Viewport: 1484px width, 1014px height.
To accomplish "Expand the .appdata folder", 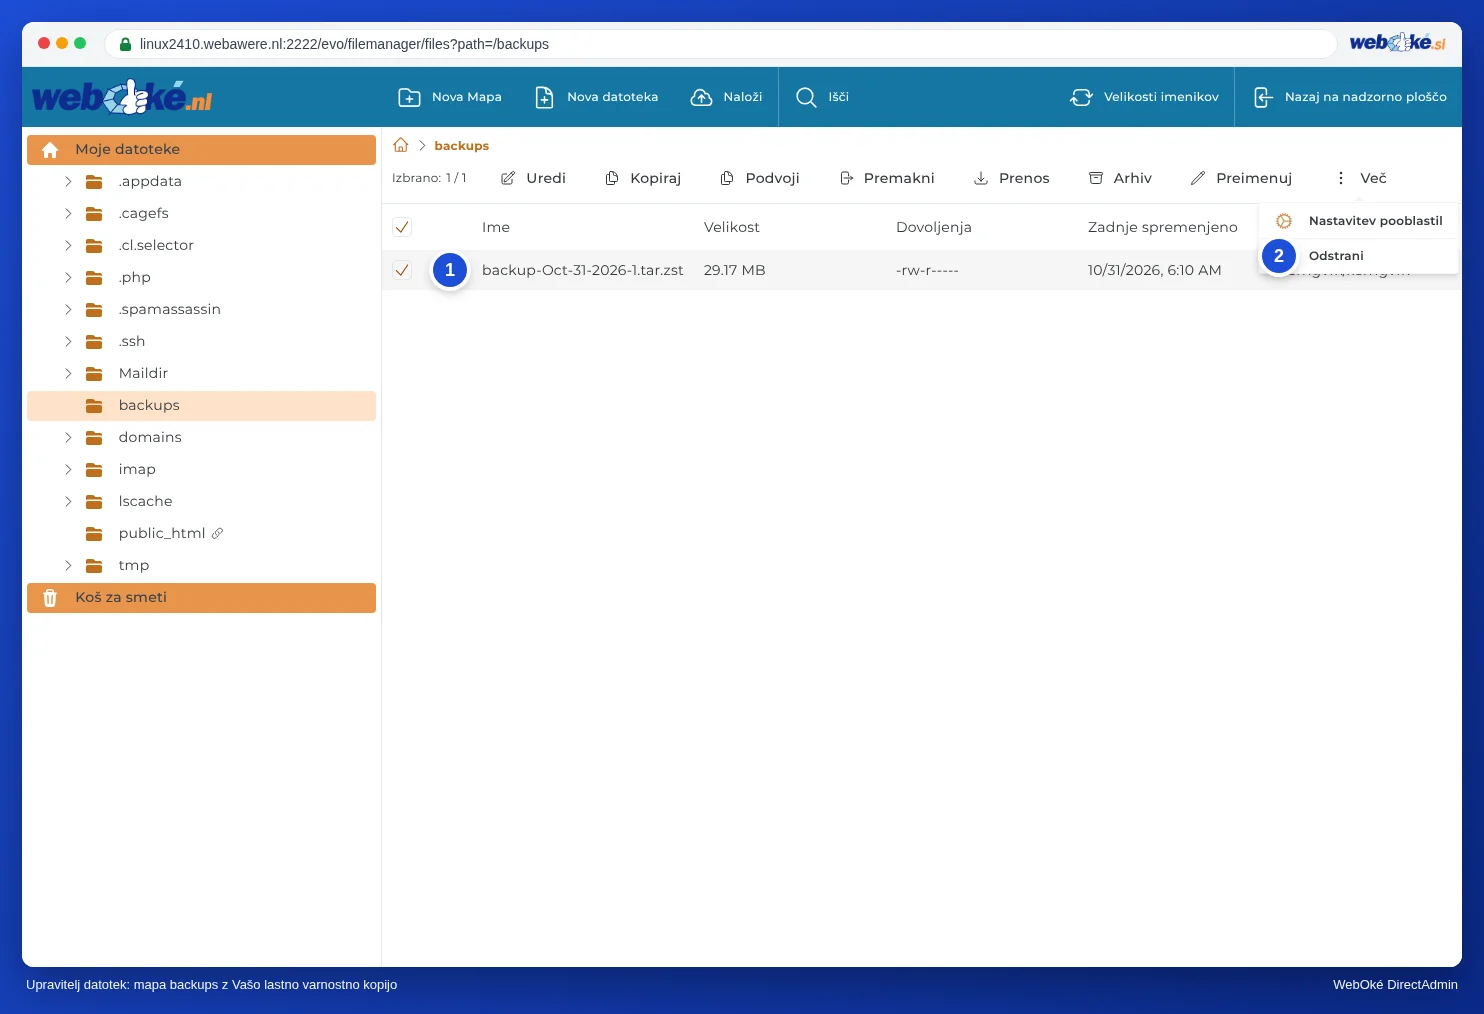I will click(x=68, y=181).
